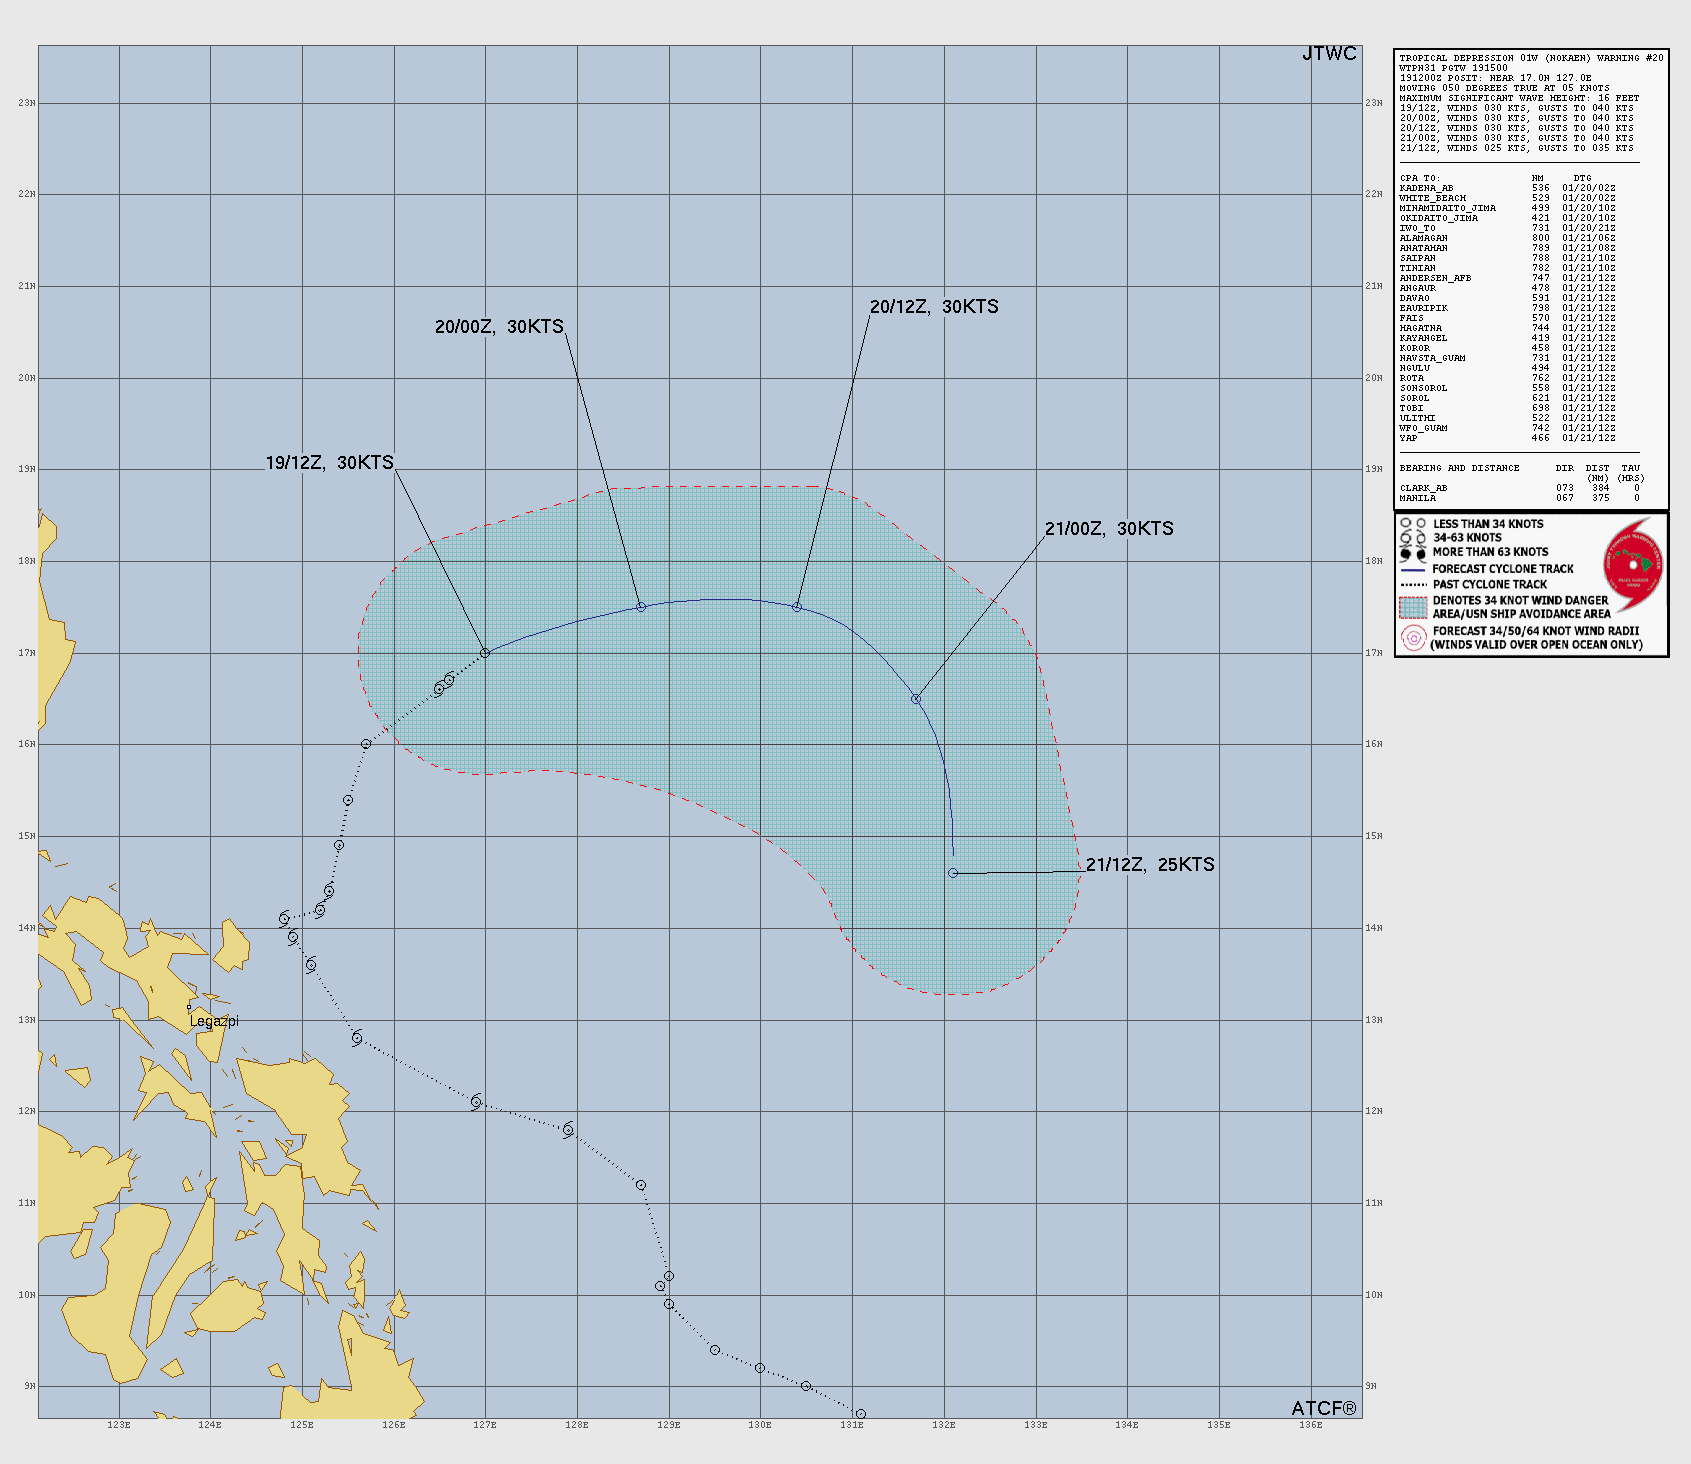Screen dimensions: 1691x1464
Task: Select the '19/12Z, 30KTS' forecast label
Action: [x=329, y=462]
